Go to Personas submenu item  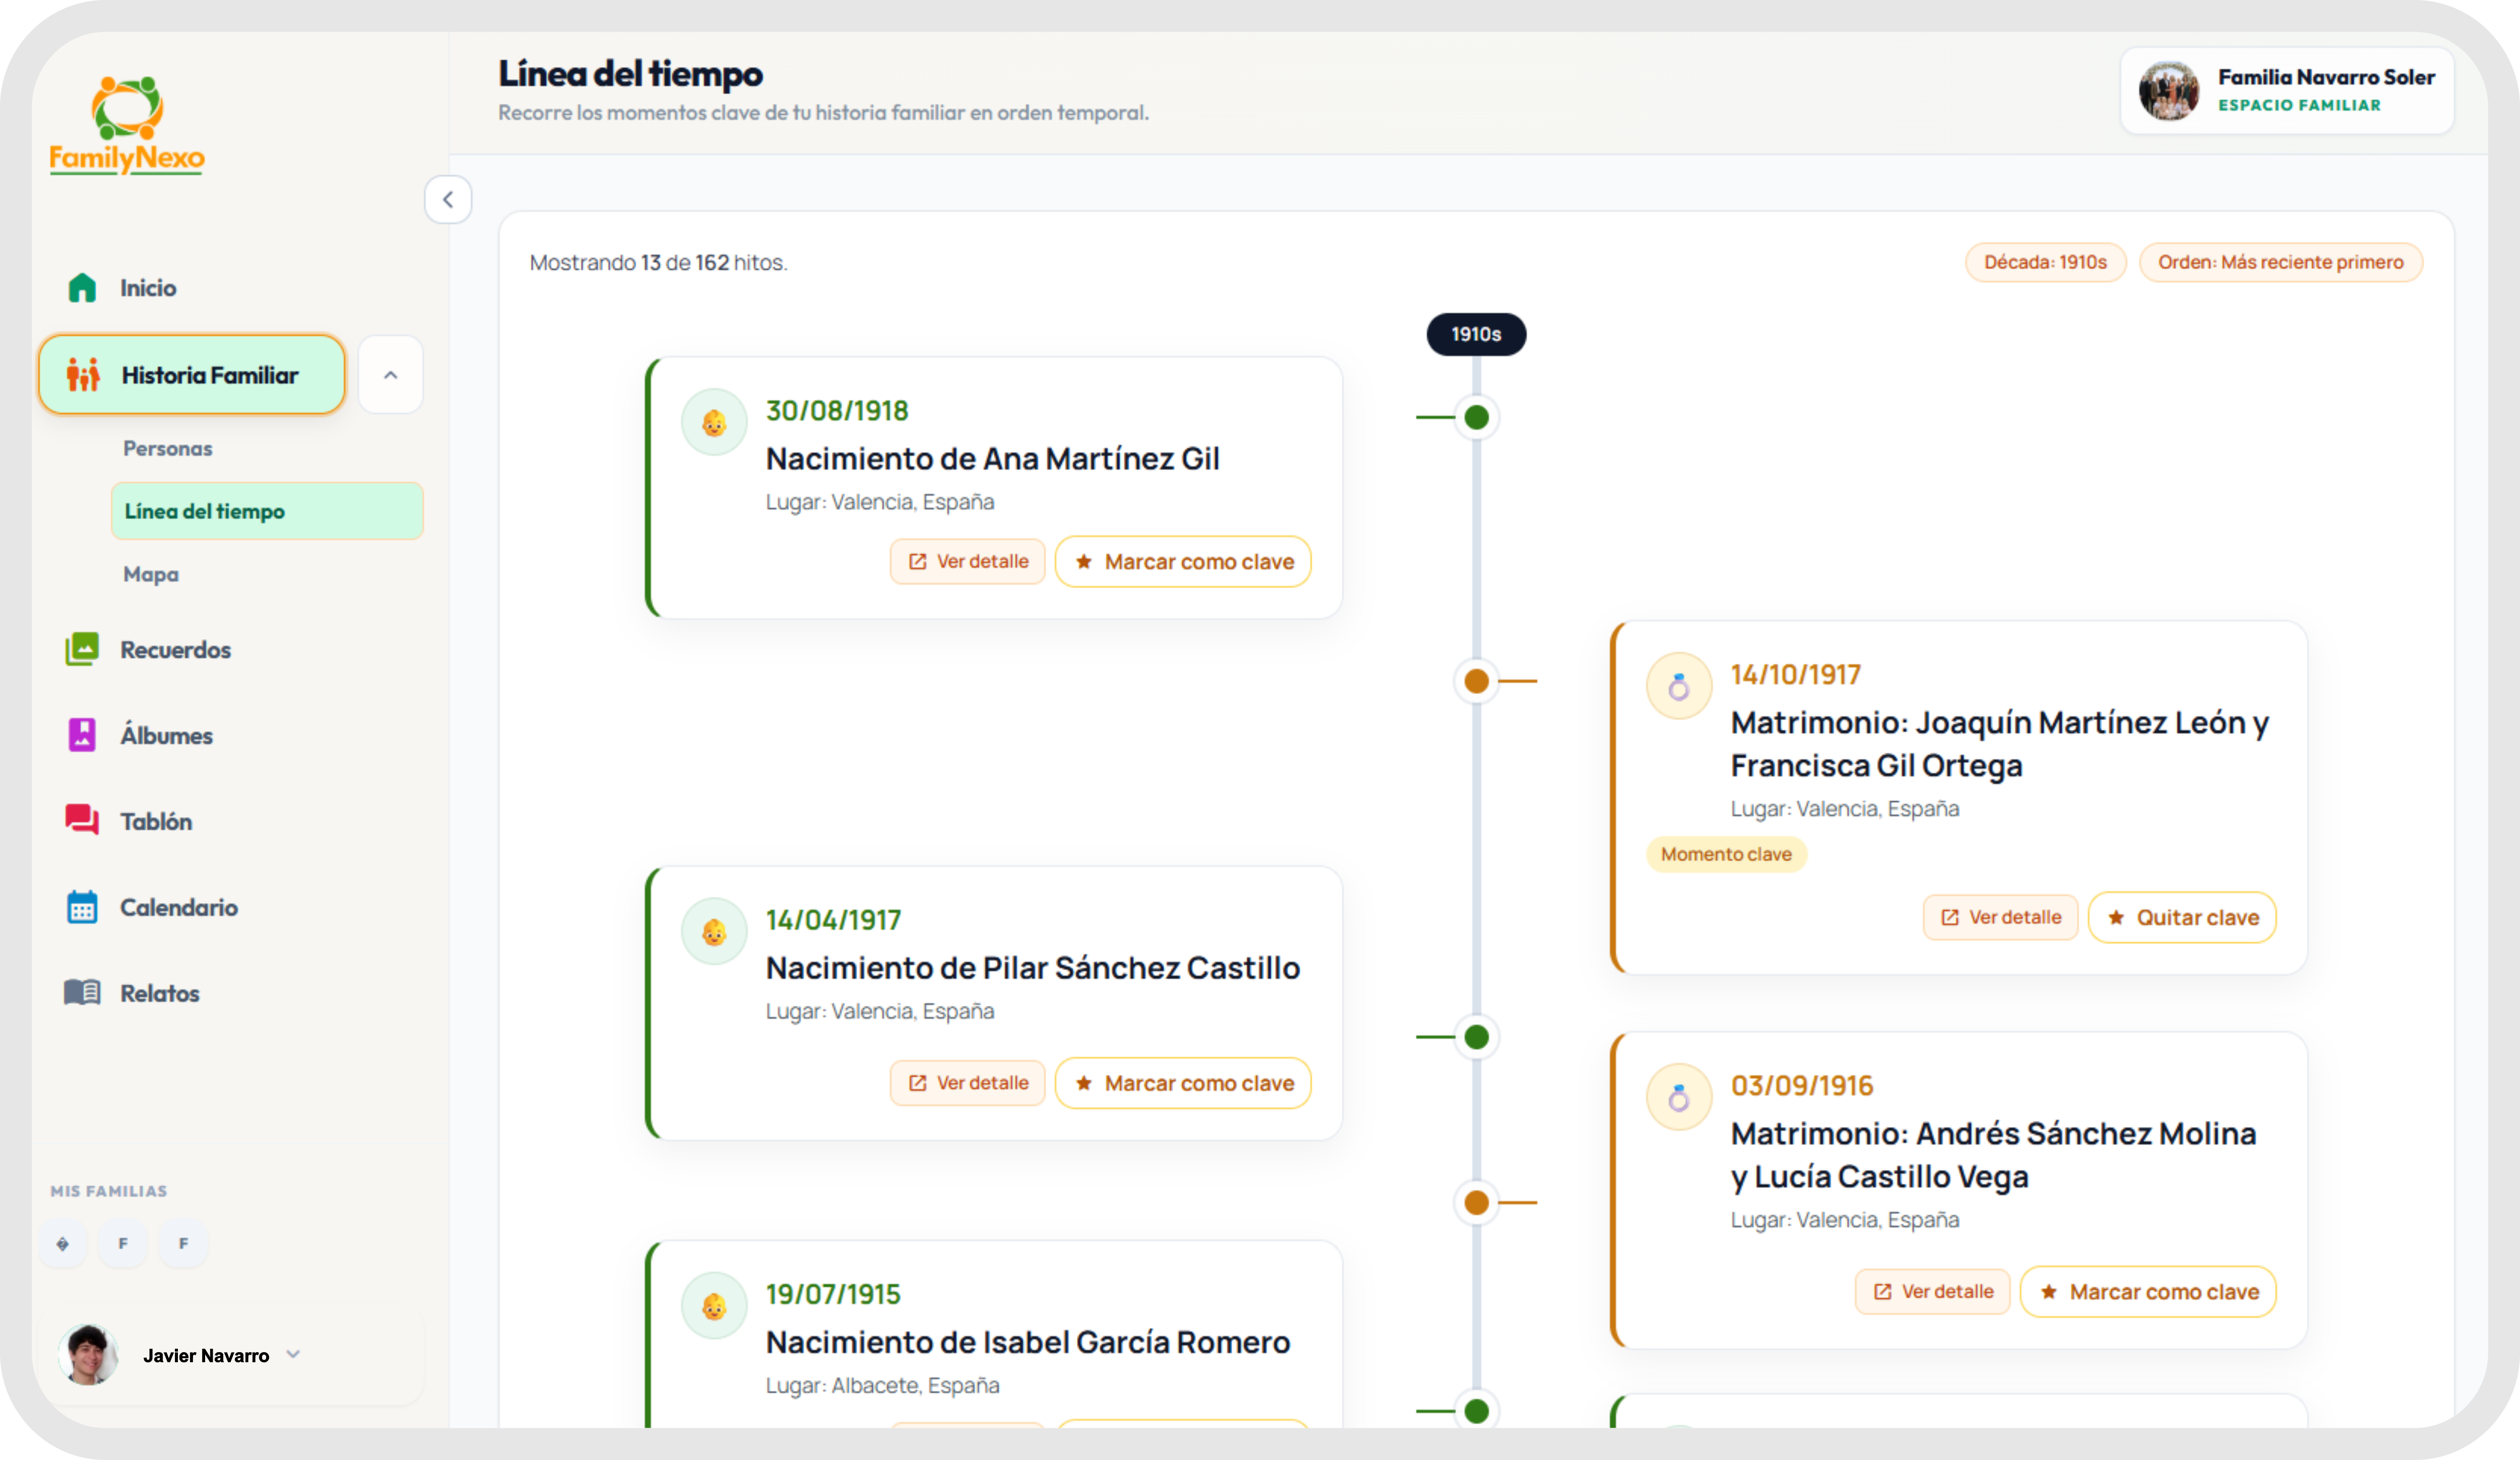168,448
